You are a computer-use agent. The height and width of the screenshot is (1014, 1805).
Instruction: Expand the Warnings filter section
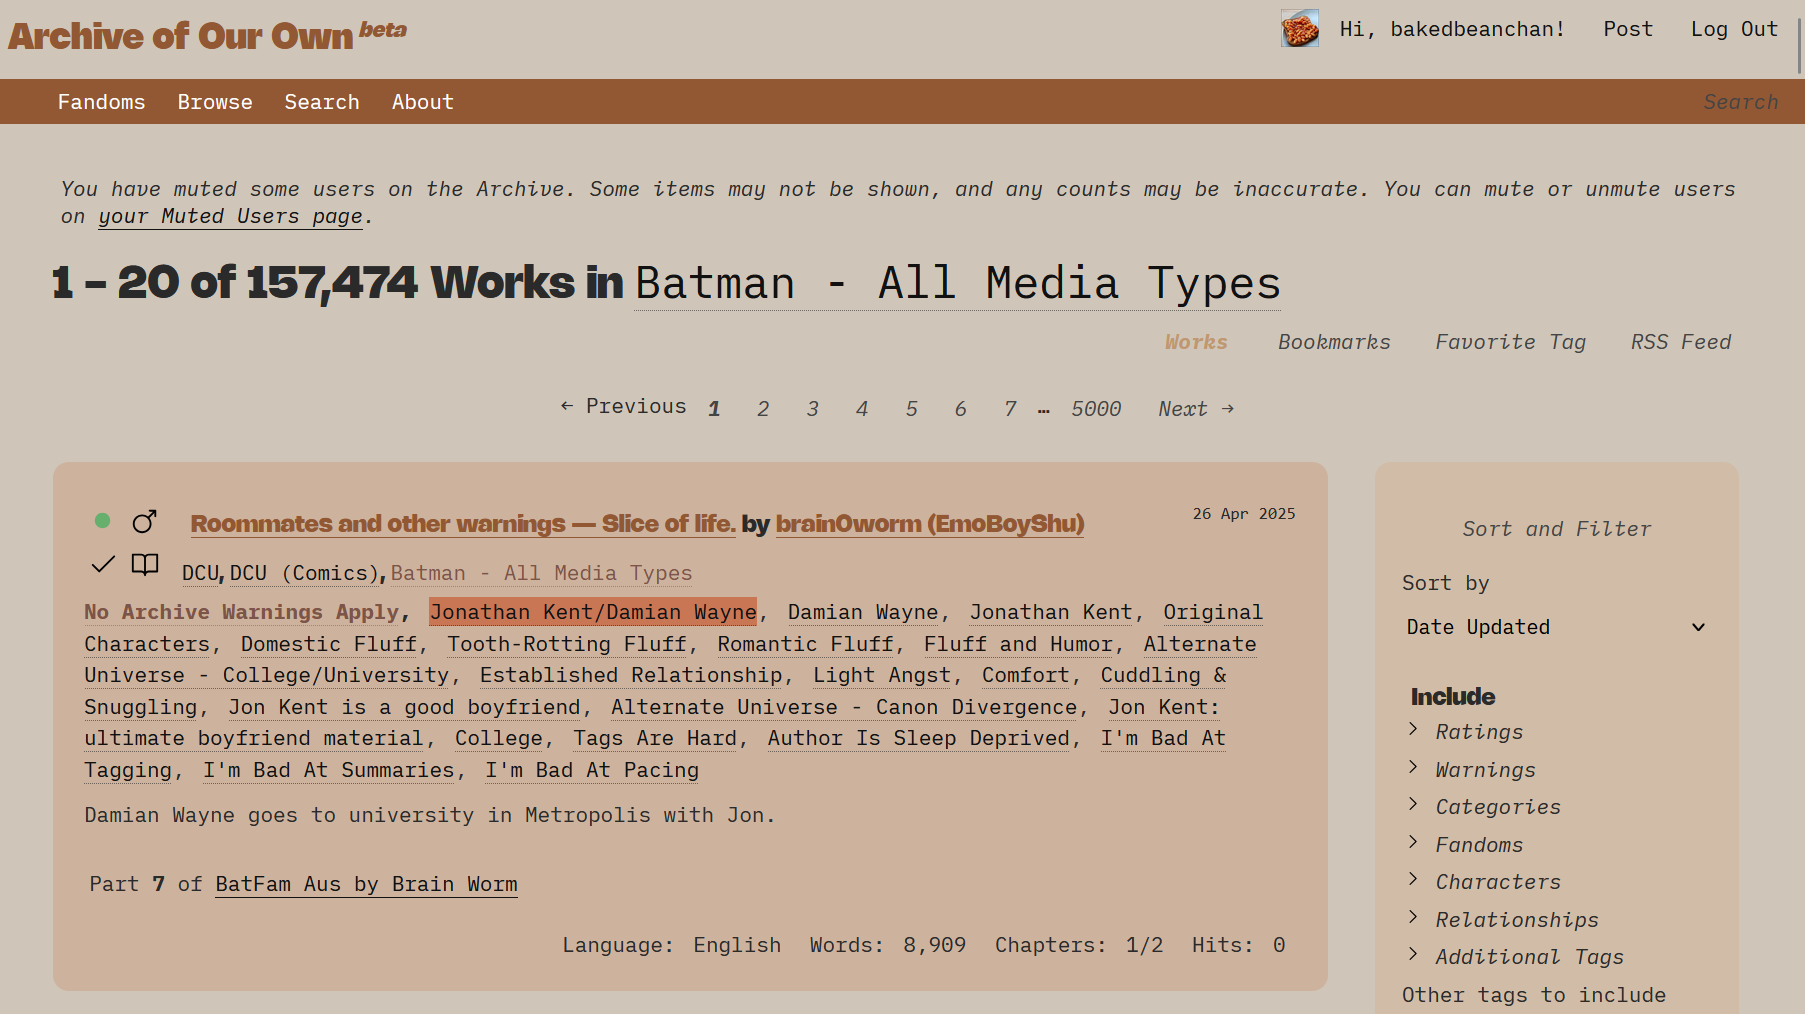(1485, 770)
